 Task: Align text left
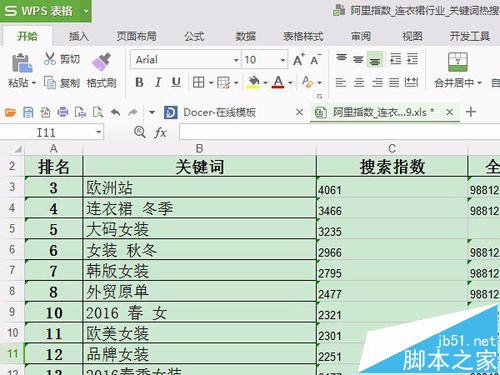click(x=341, y=82)
